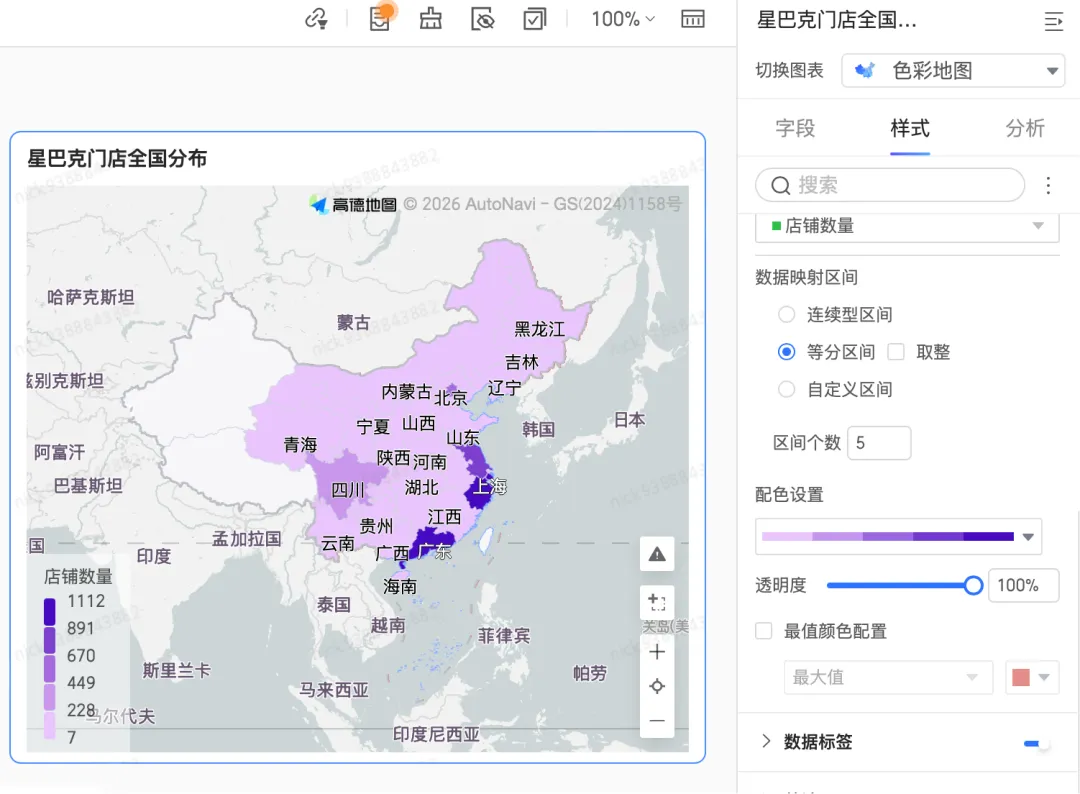Click the 区间个数 input field

[x=879, y=443]
